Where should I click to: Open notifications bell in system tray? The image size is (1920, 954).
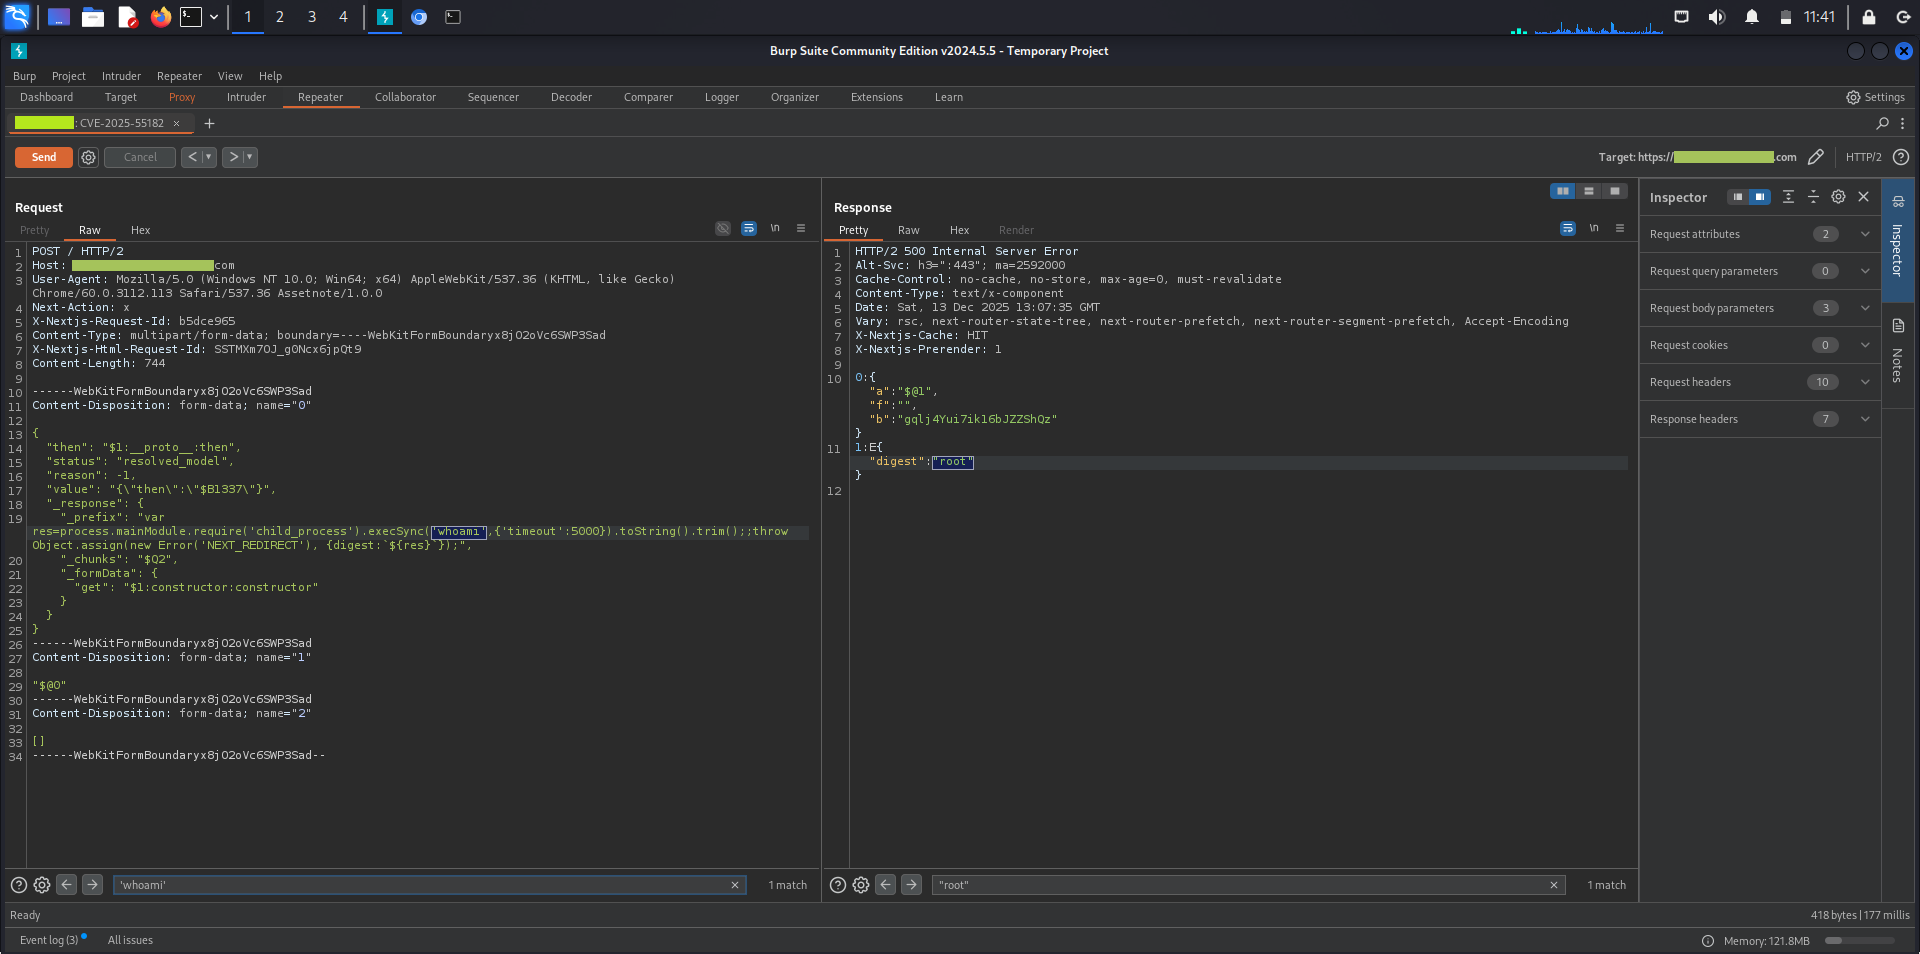click(1752, 17)
